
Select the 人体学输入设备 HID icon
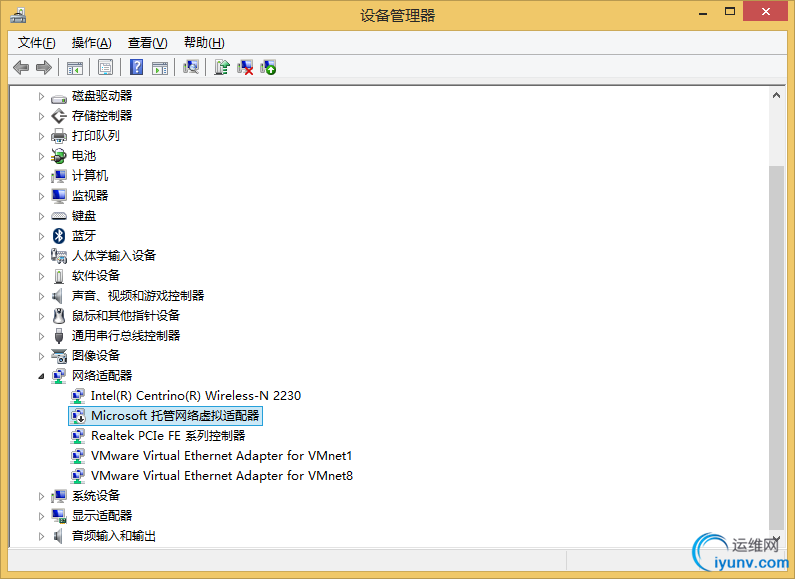pos(59,256)
